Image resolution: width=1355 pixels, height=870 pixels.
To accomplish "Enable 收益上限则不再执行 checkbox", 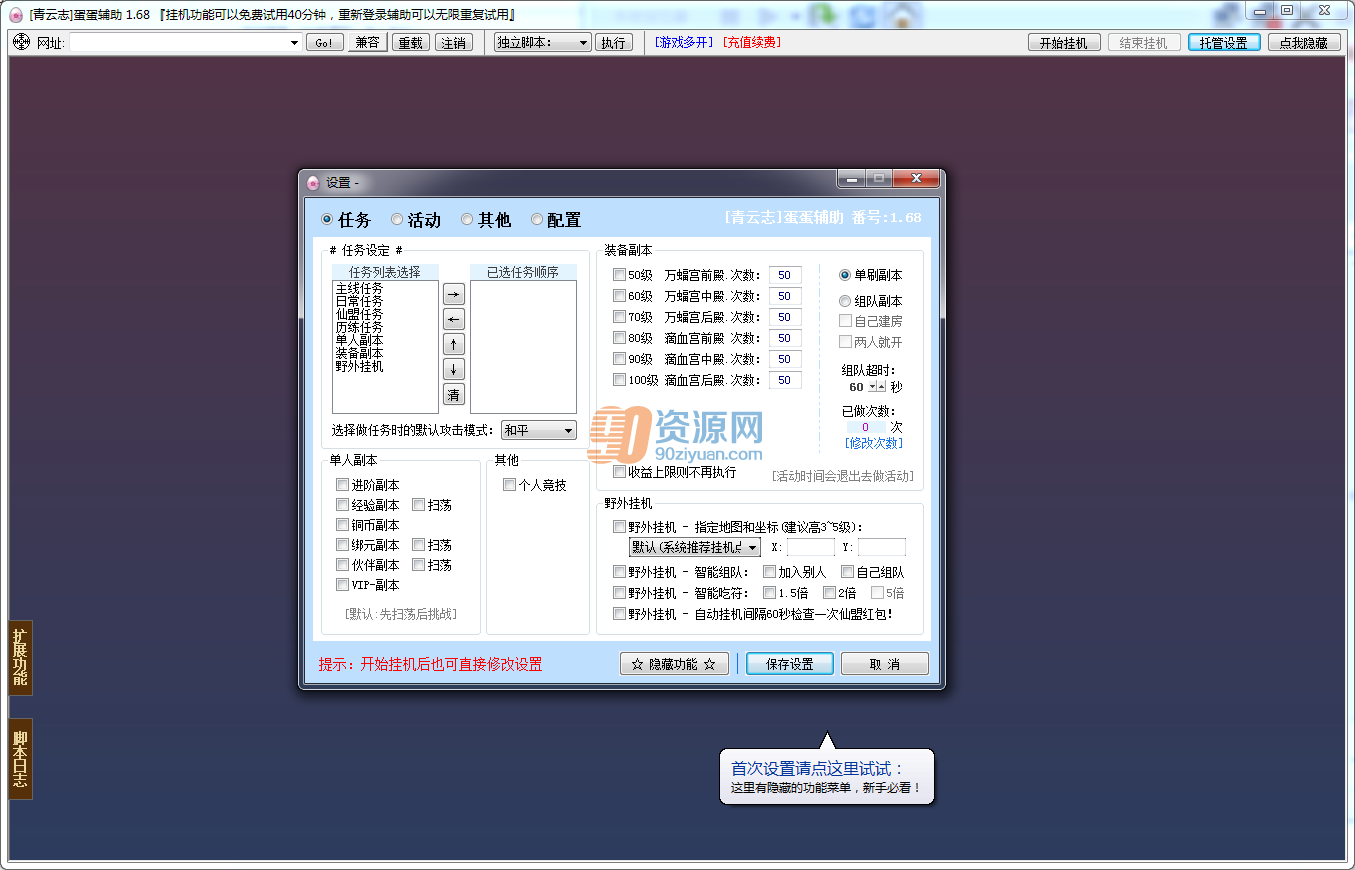I will [619, 471].
